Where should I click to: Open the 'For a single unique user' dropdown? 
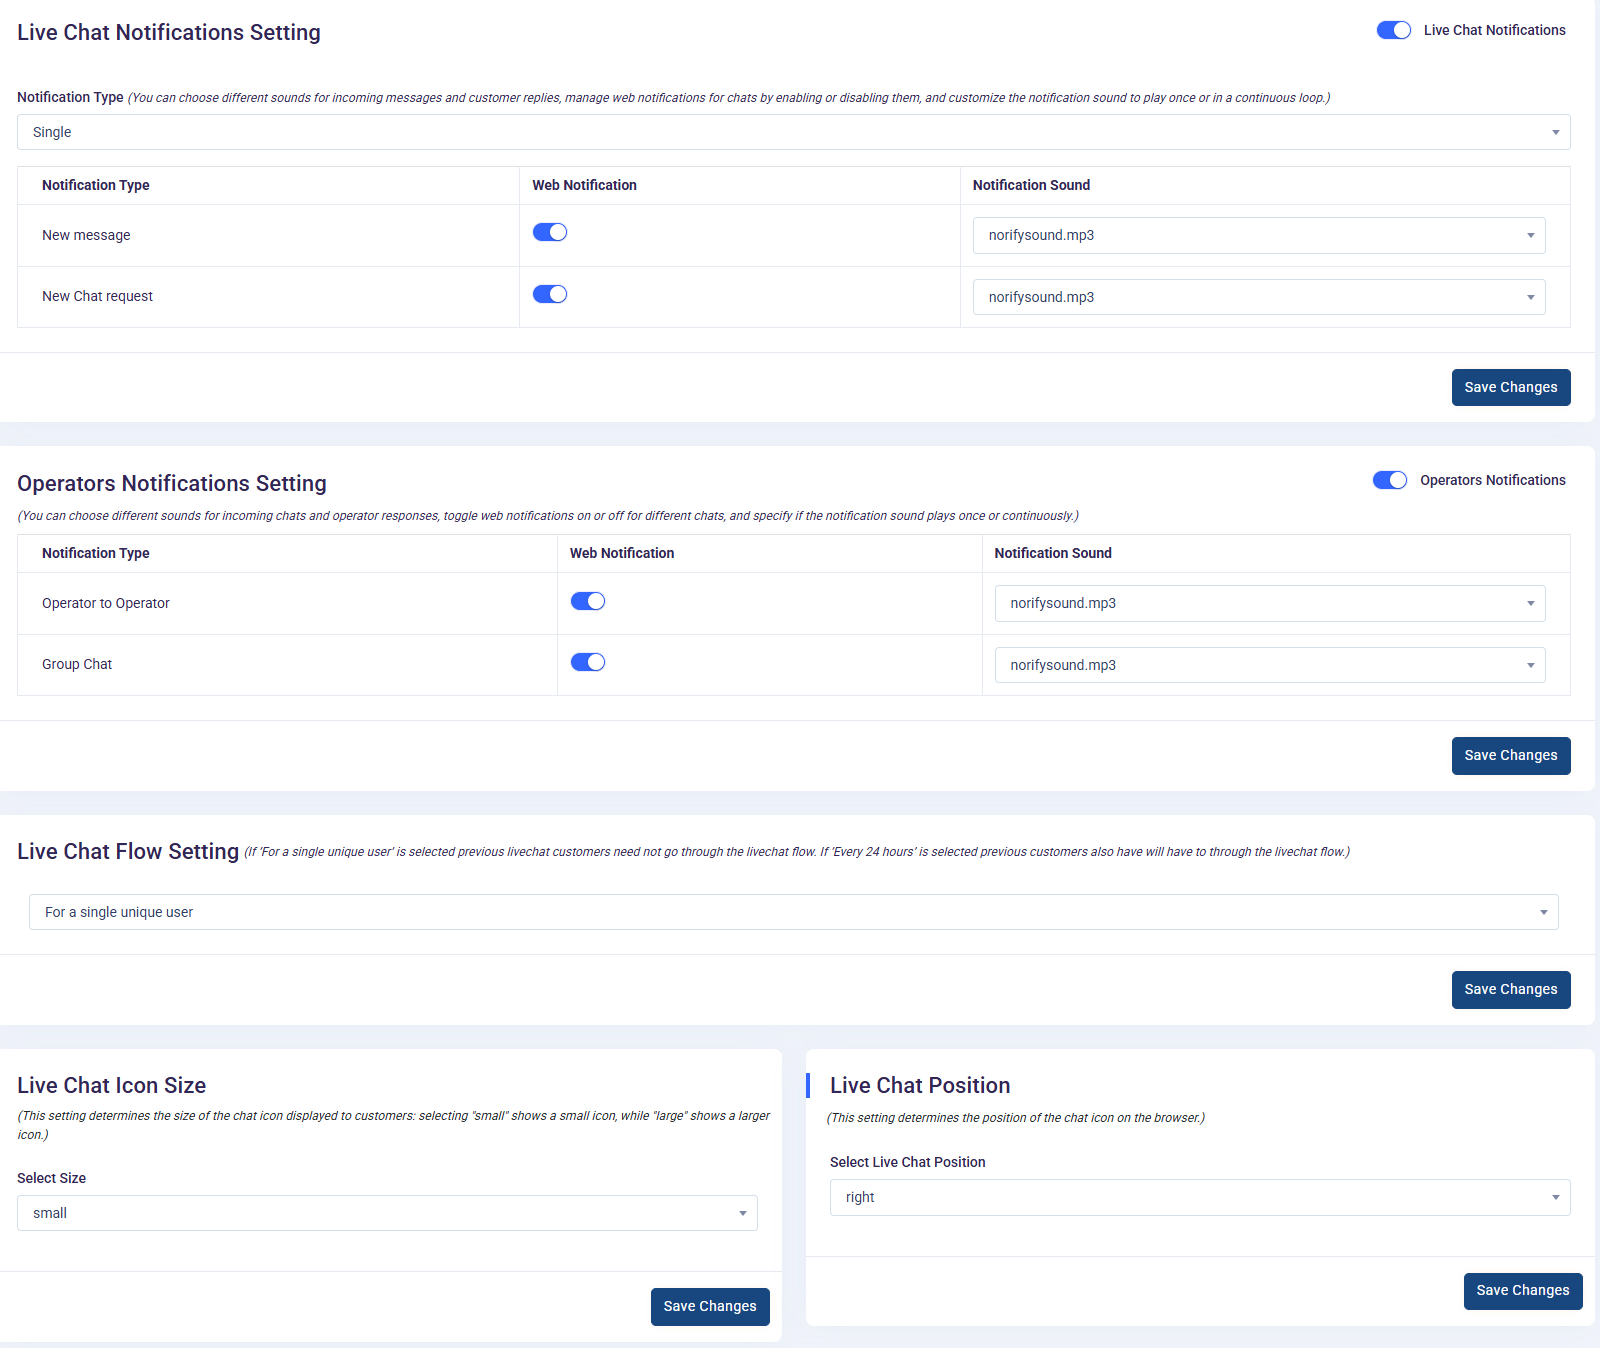pos(793,912)
